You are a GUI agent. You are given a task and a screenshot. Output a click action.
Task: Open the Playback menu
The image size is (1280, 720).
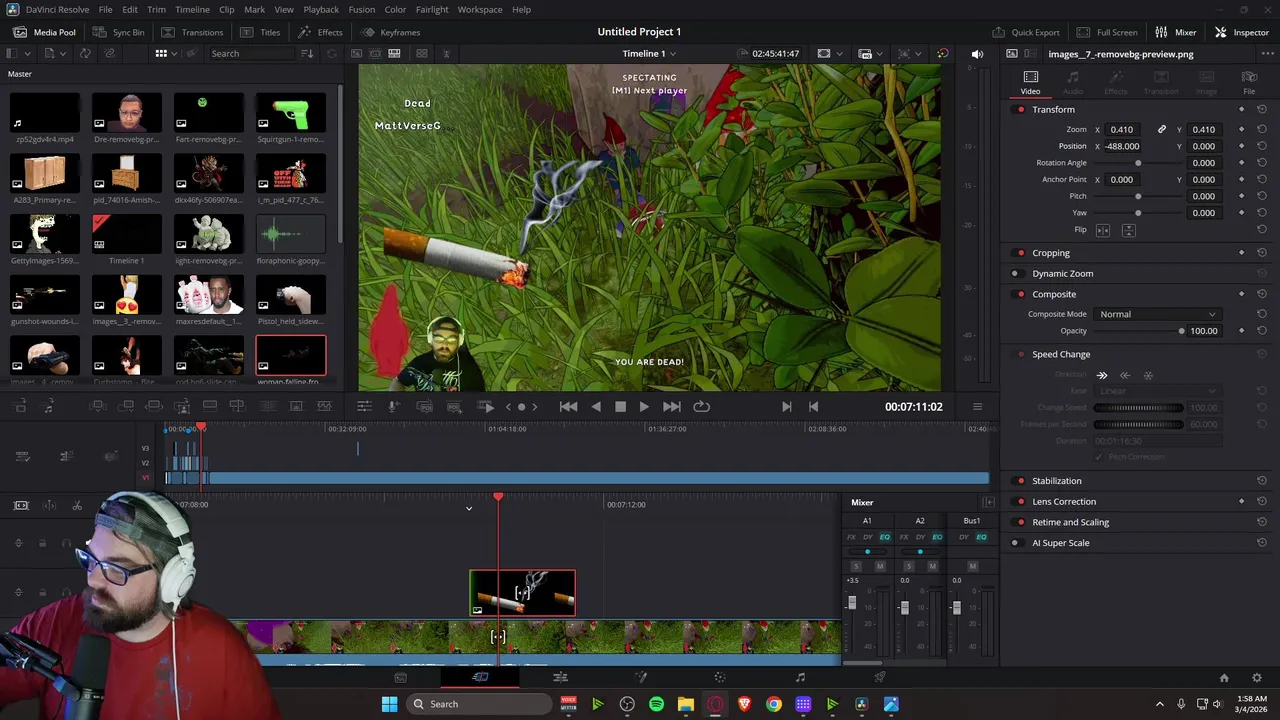click(321, 9)
